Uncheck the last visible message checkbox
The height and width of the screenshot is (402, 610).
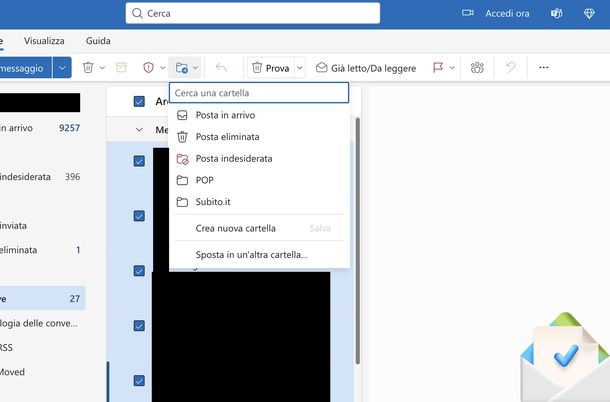click(139, 380)
